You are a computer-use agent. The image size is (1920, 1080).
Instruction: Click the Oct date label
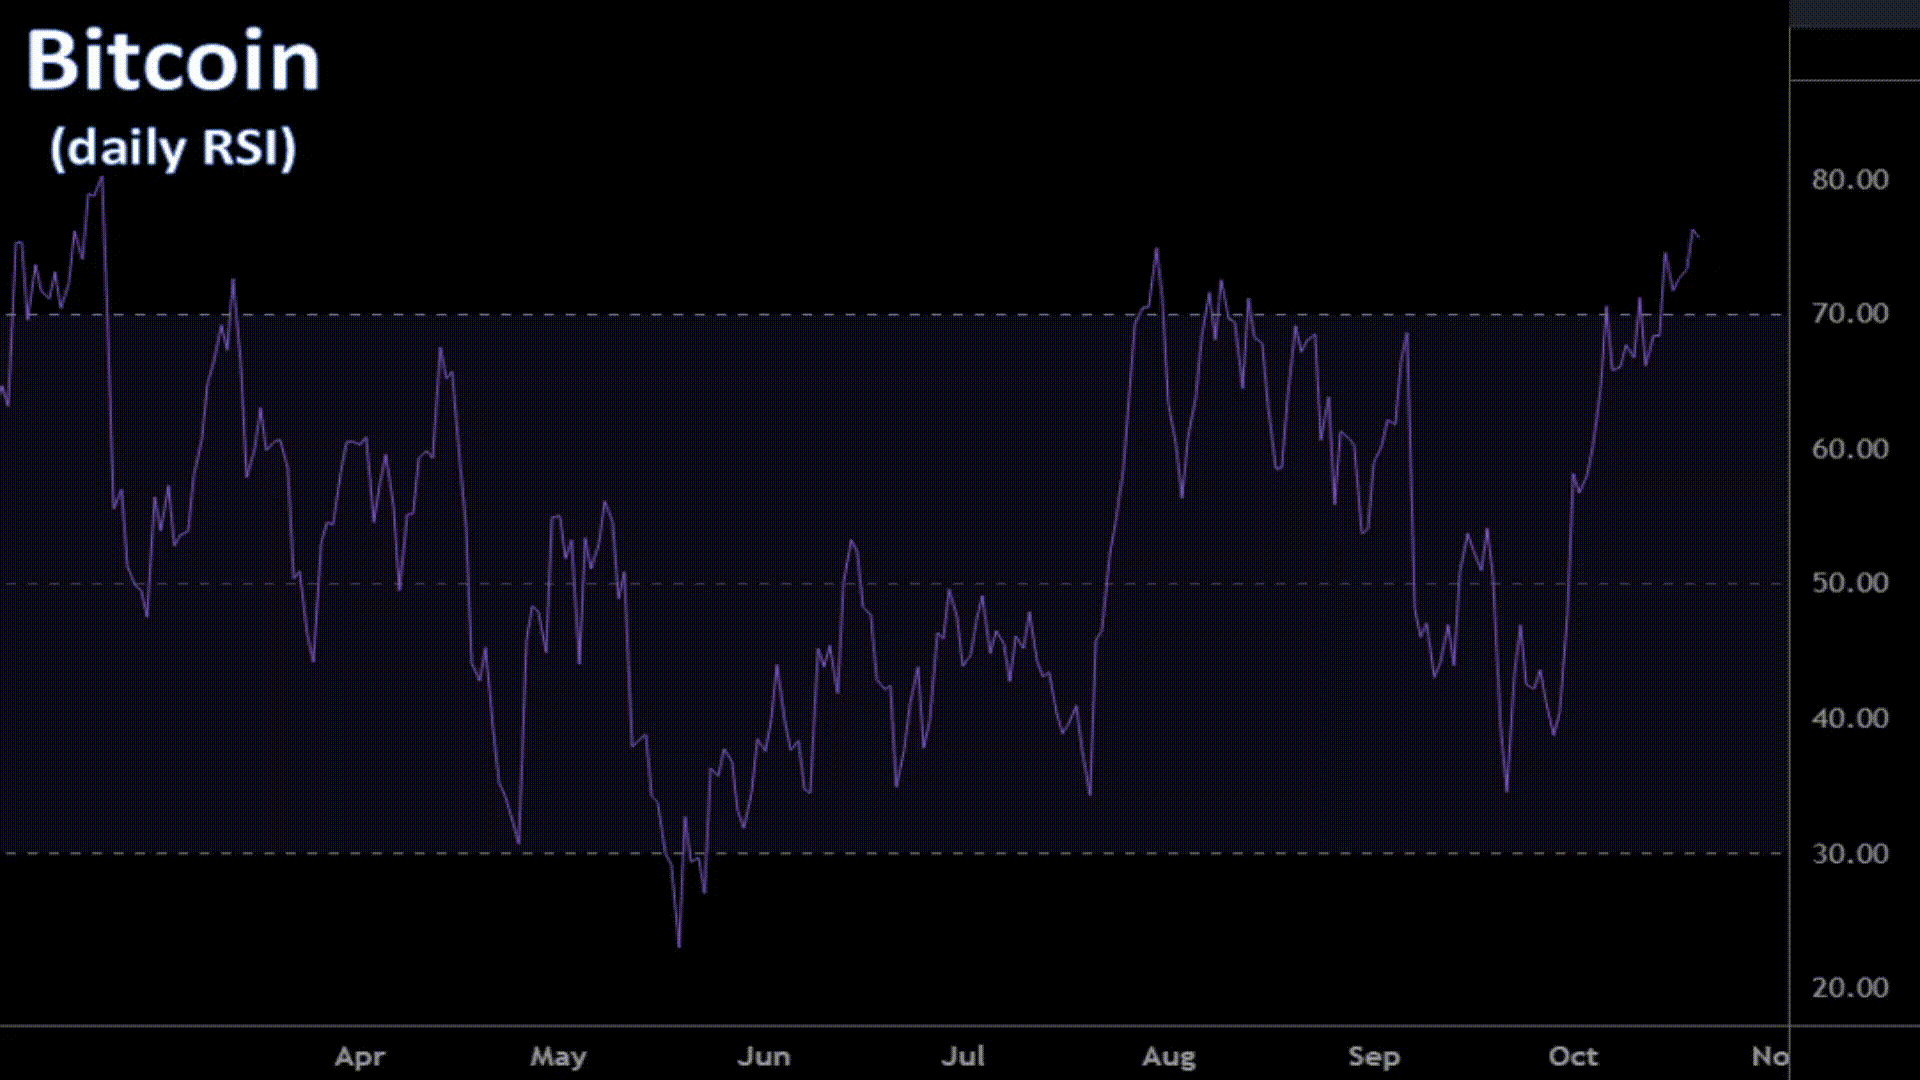click(1572, 1056)
